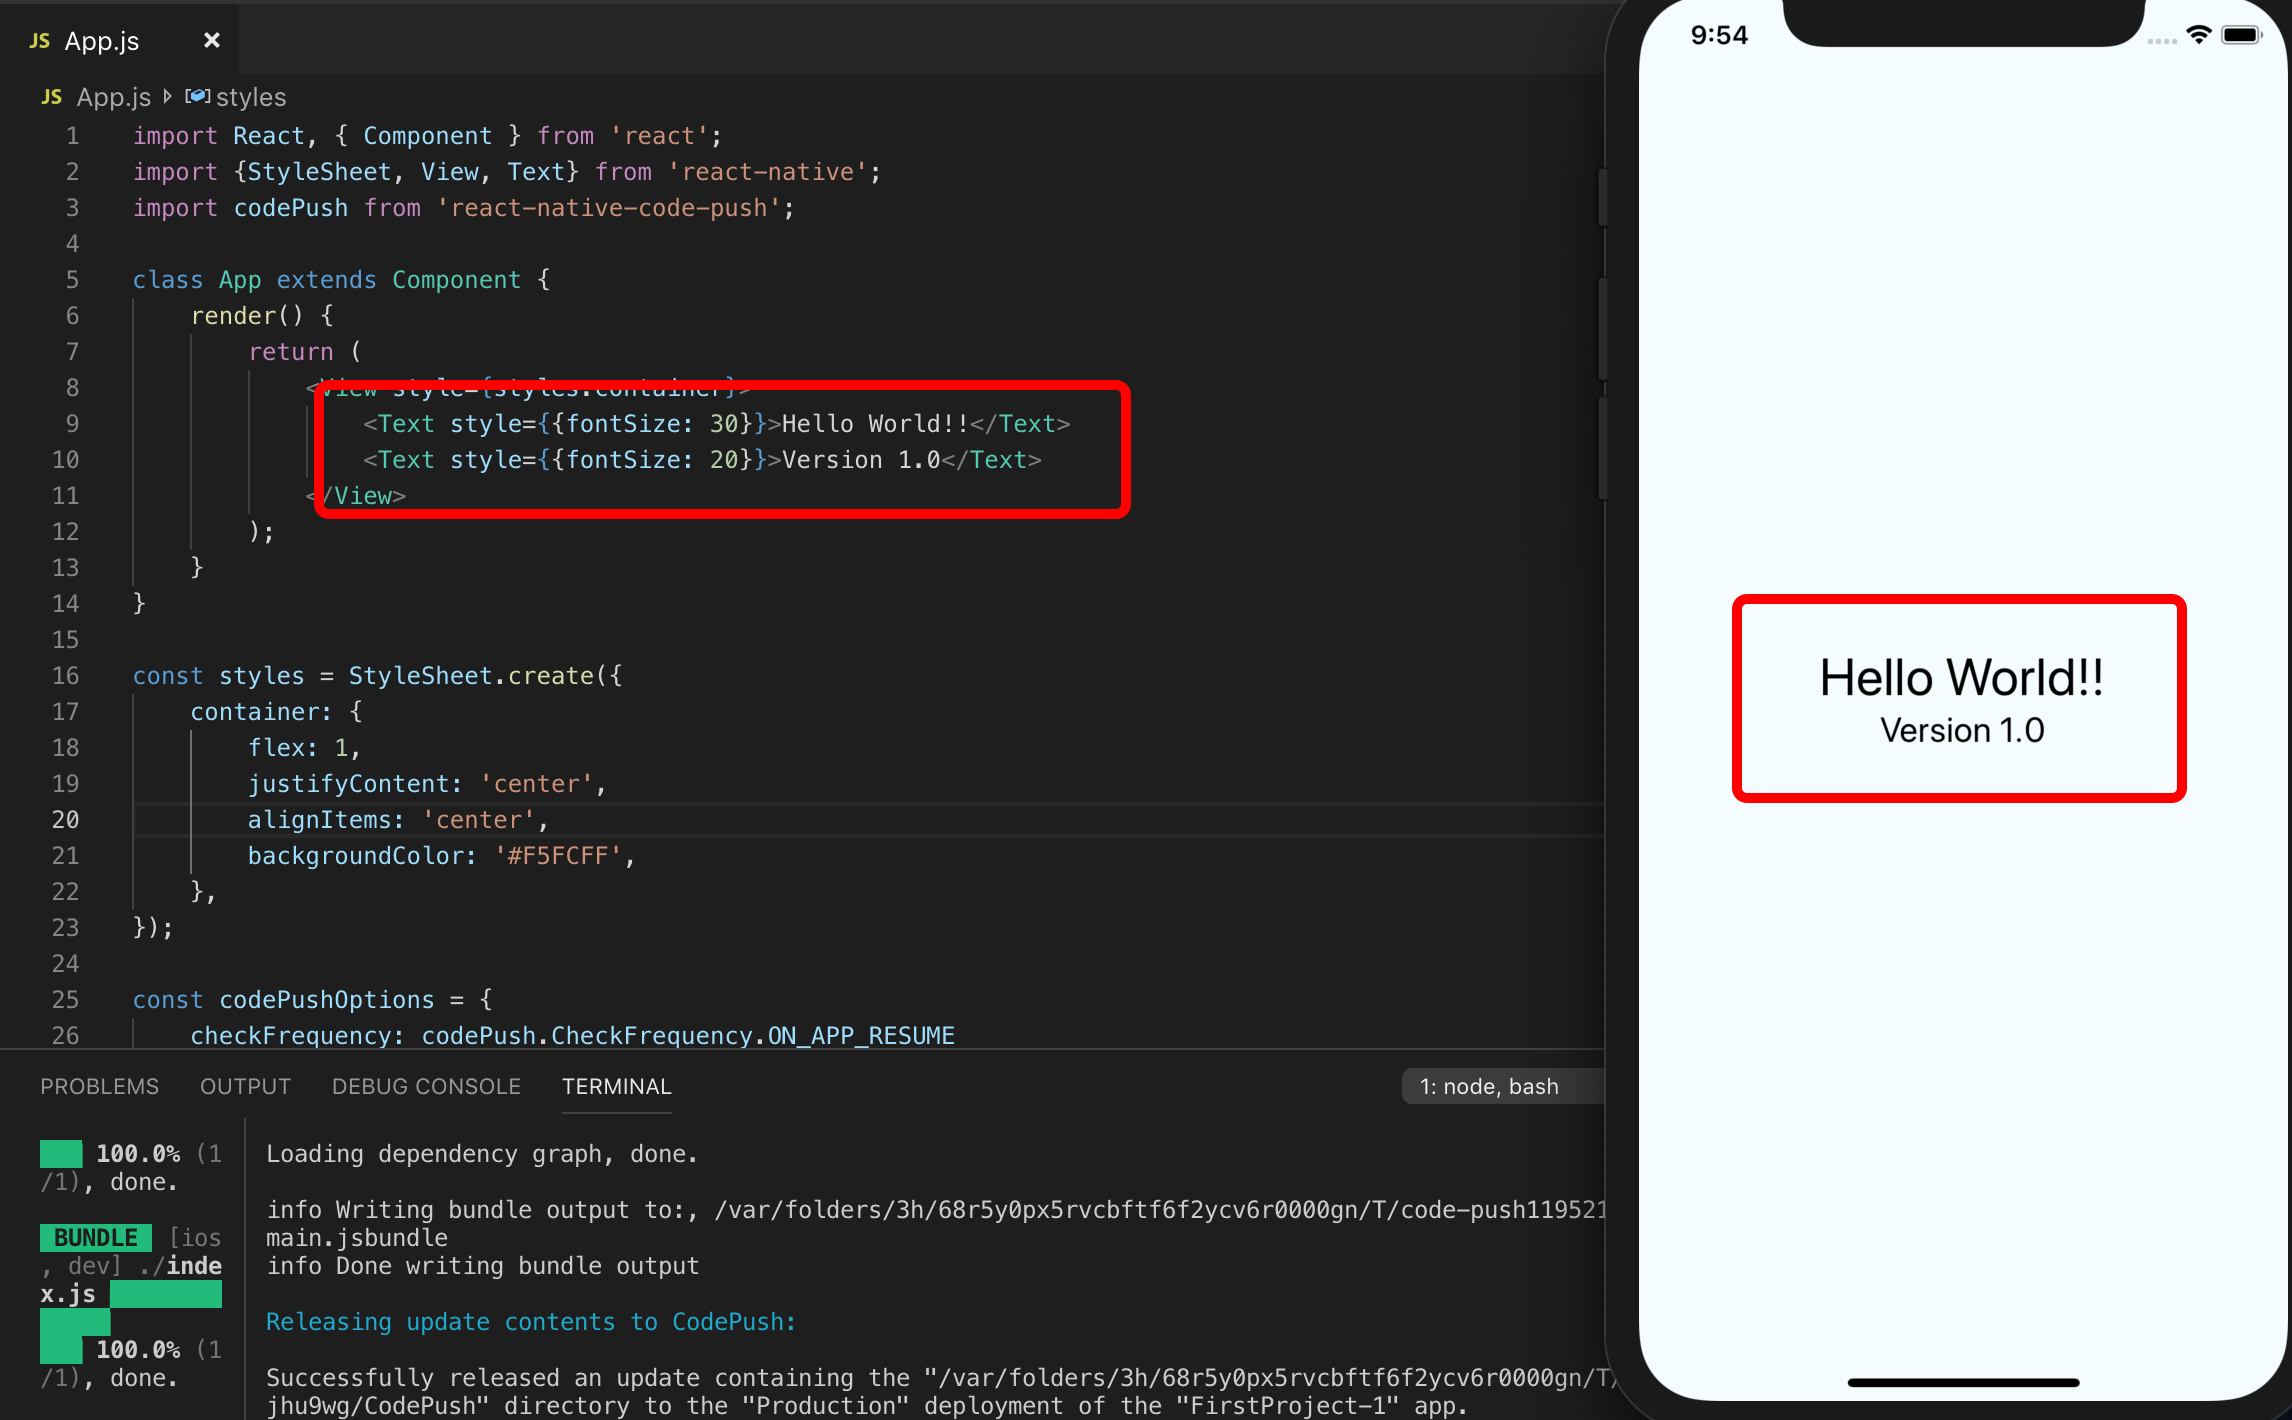Click the '#F5FCFF' color value in code
Image resolution: width=2292 pixels, height=1420 pixels.
558,855
